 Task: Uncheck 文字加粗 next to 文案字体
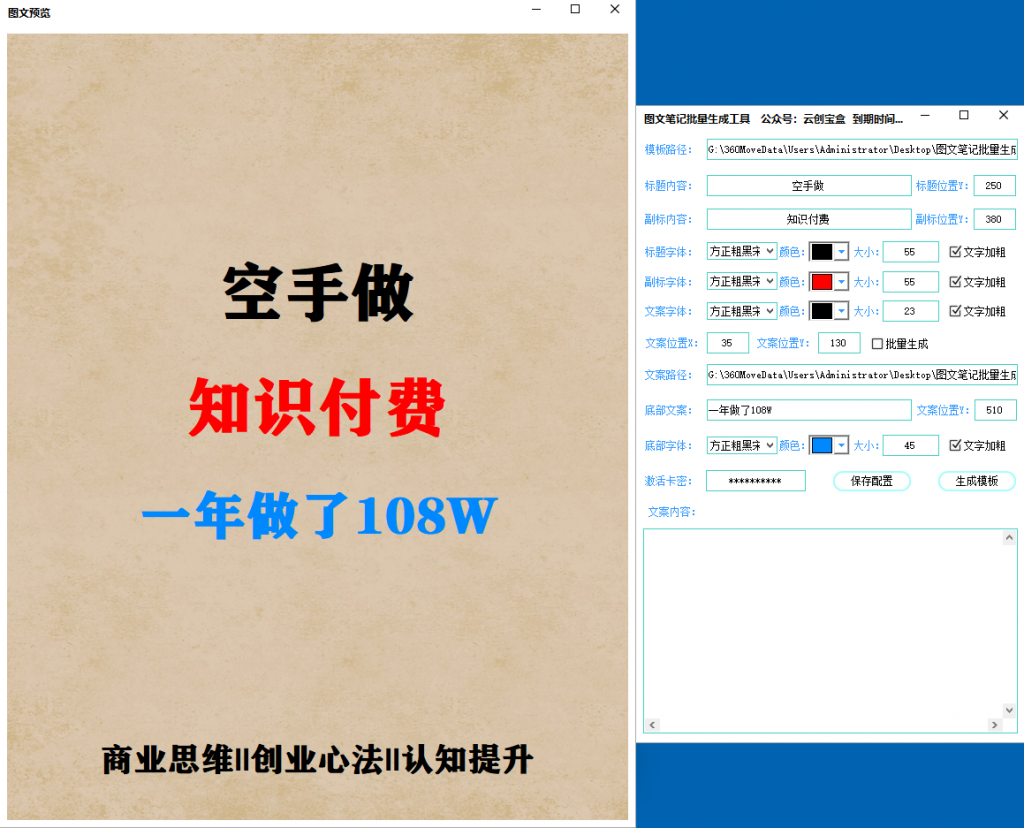pyautogui.click(x=953, y=311)
